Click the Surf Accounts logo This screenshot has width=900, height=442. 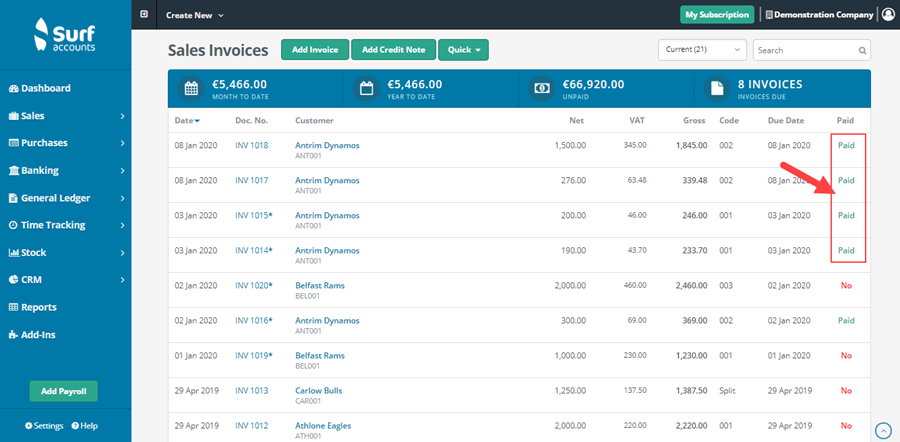(65, 34)
